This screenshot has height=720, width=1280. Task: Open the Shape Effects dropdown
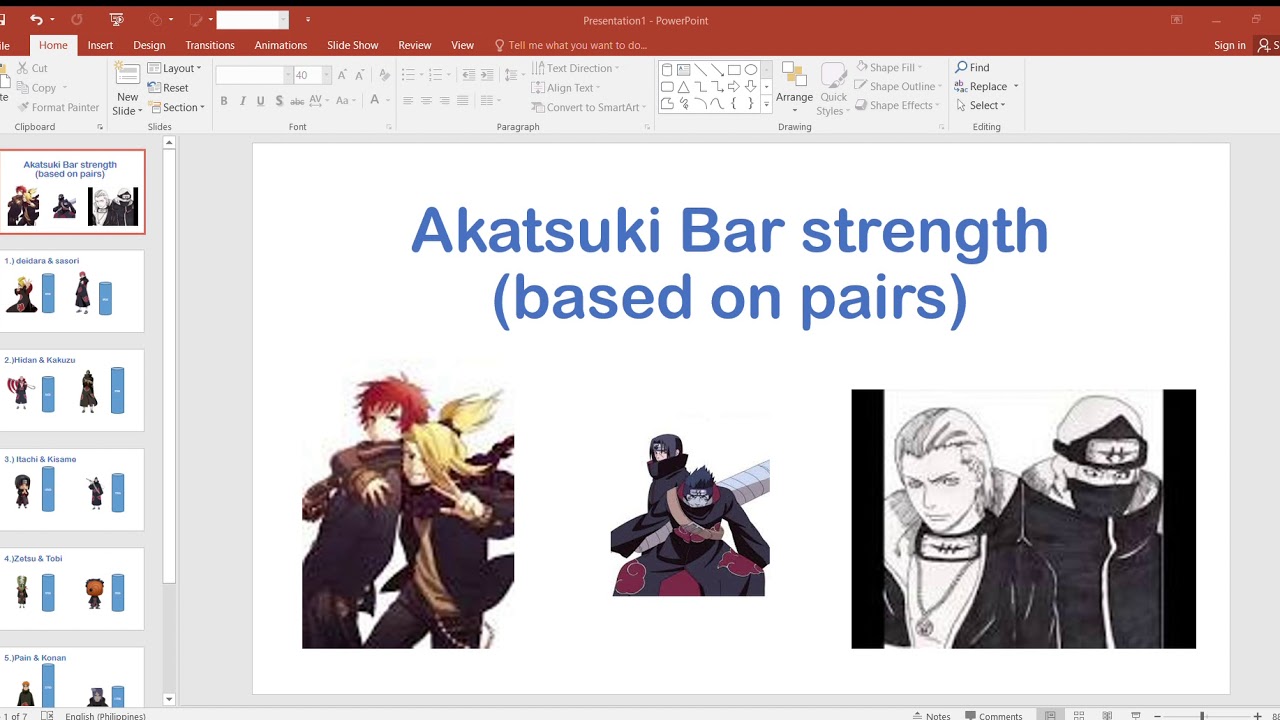(897, 105)
